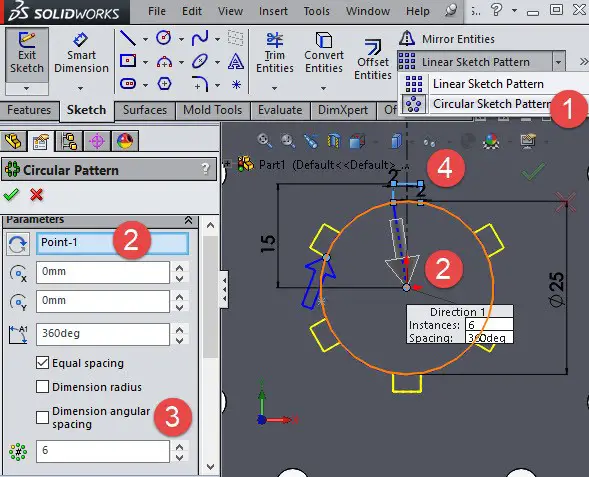589x477 pixels.
Task: Click the Point-1 pattern center field
Action: tap(112, 243)
